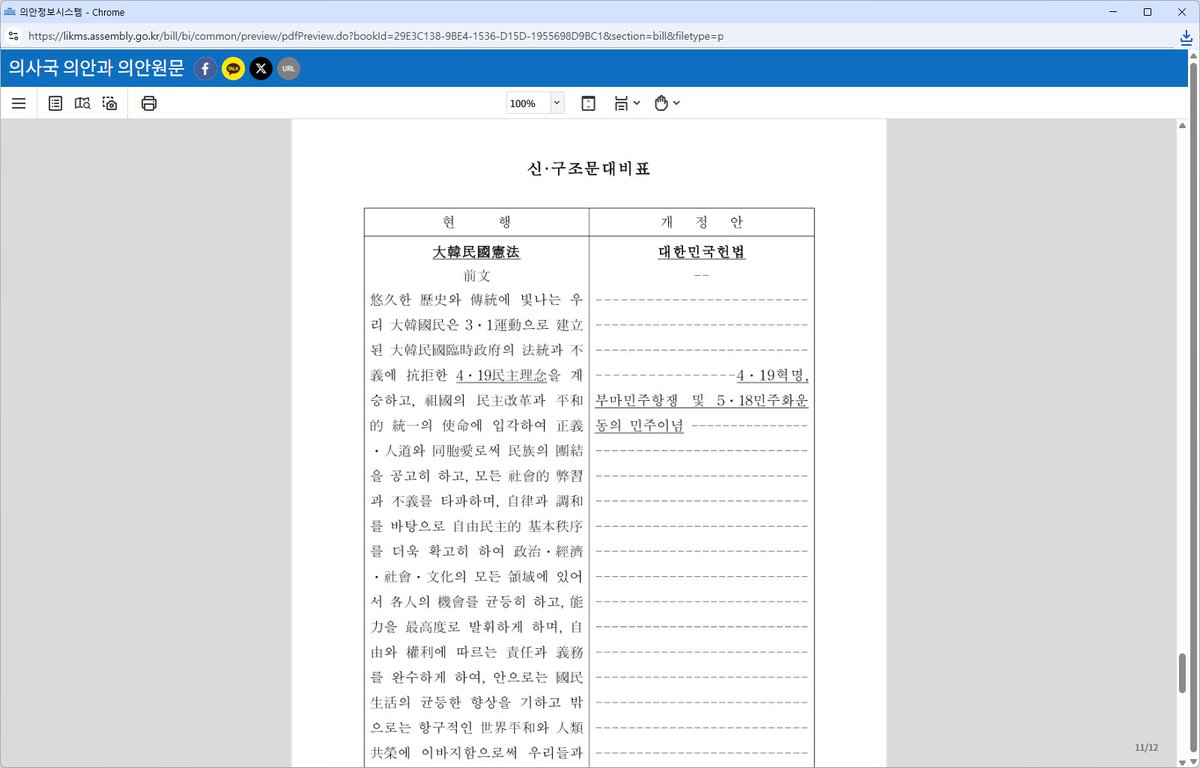Download the PDF file
The image size is (1200, 768).
pyautogui.click(x=1186, y=37)
